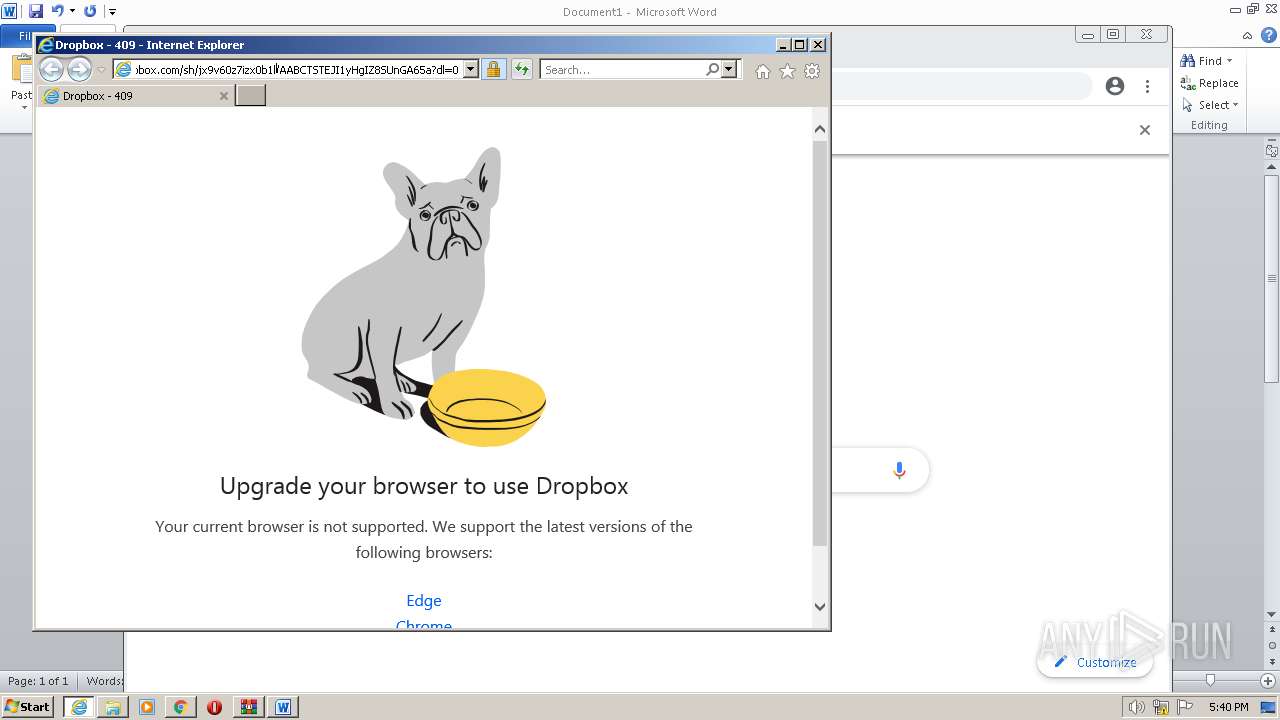The height and width of the screenshot is (720, 1280).
Task: Click the magnifier search icon in IE
Action: click(x=712, y=70)
